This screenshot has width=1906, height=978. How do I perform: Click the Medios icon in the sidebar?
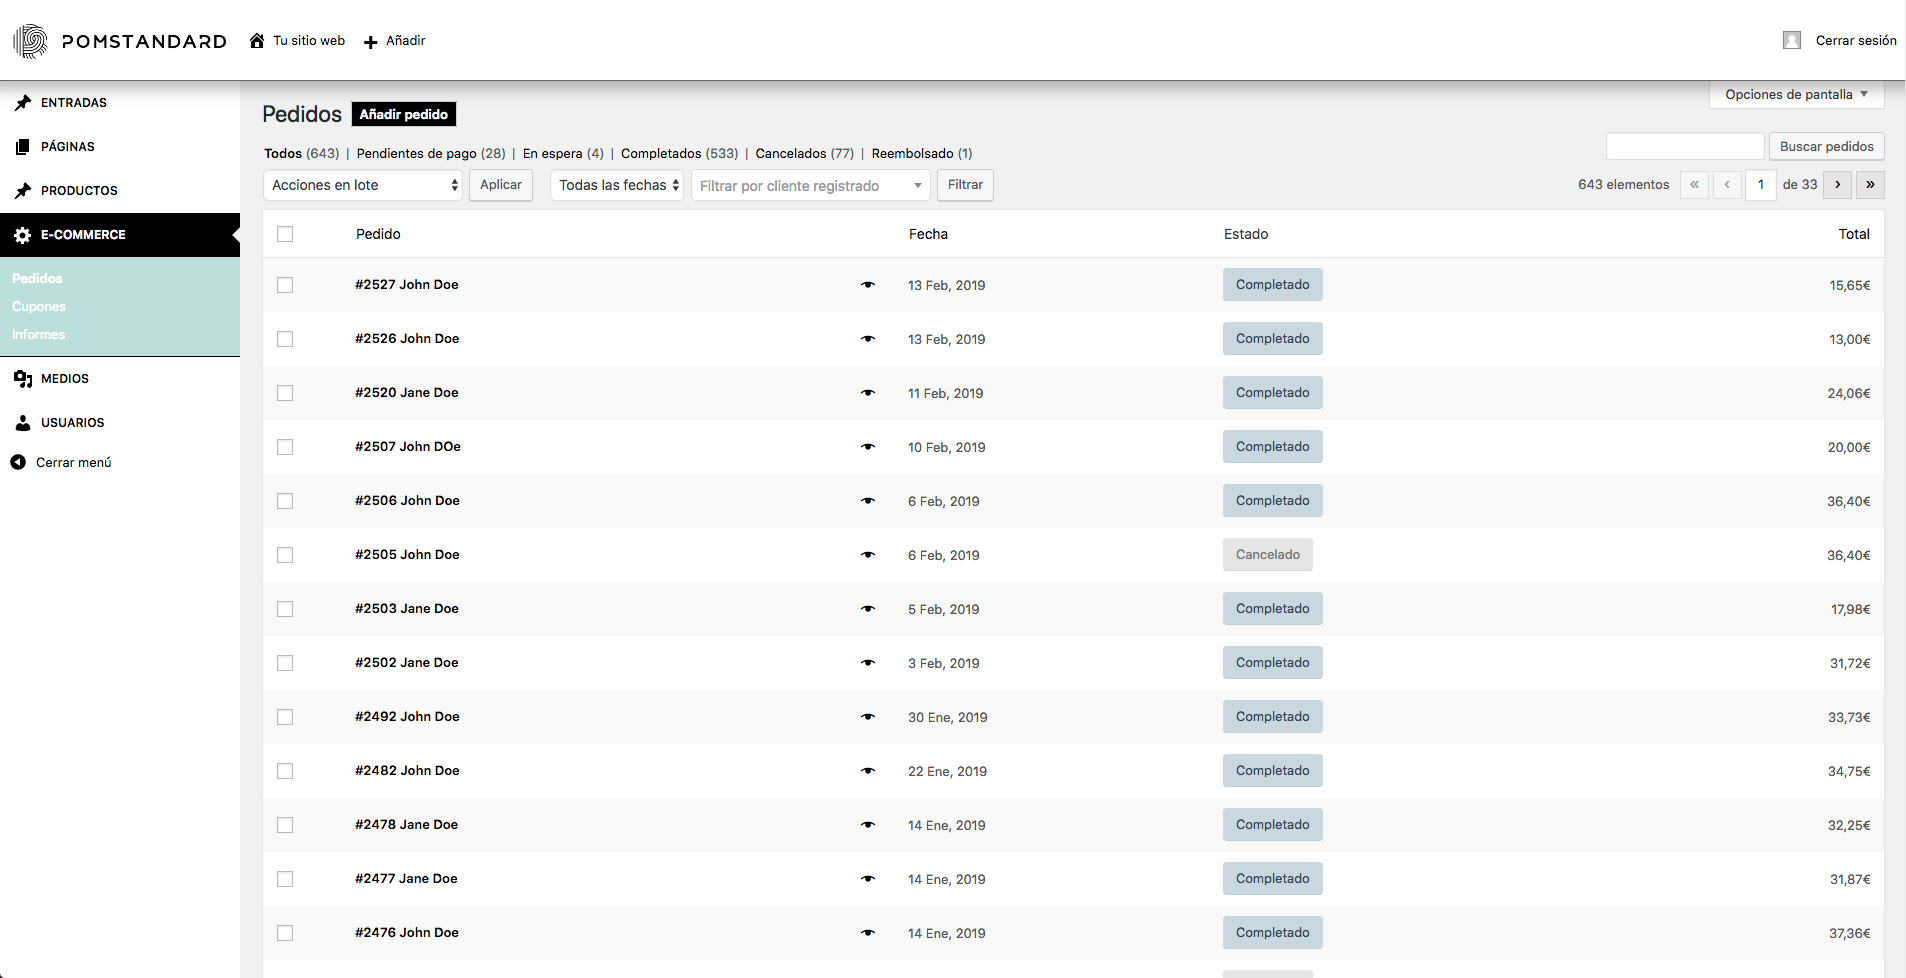pyautogui.click(x=23, y=379)
